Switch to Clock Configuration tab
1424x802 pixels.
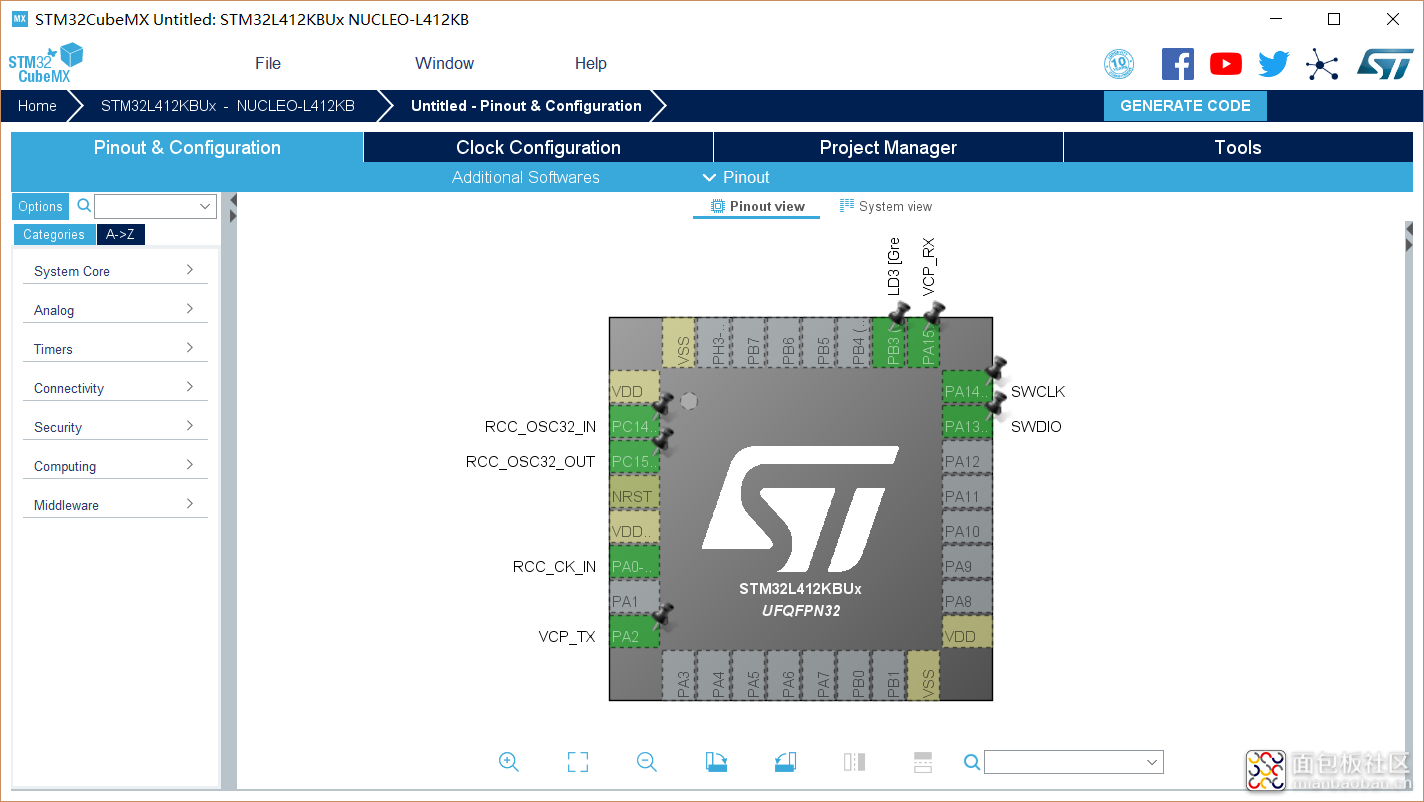pyautogui.click(x=538, y=147)
